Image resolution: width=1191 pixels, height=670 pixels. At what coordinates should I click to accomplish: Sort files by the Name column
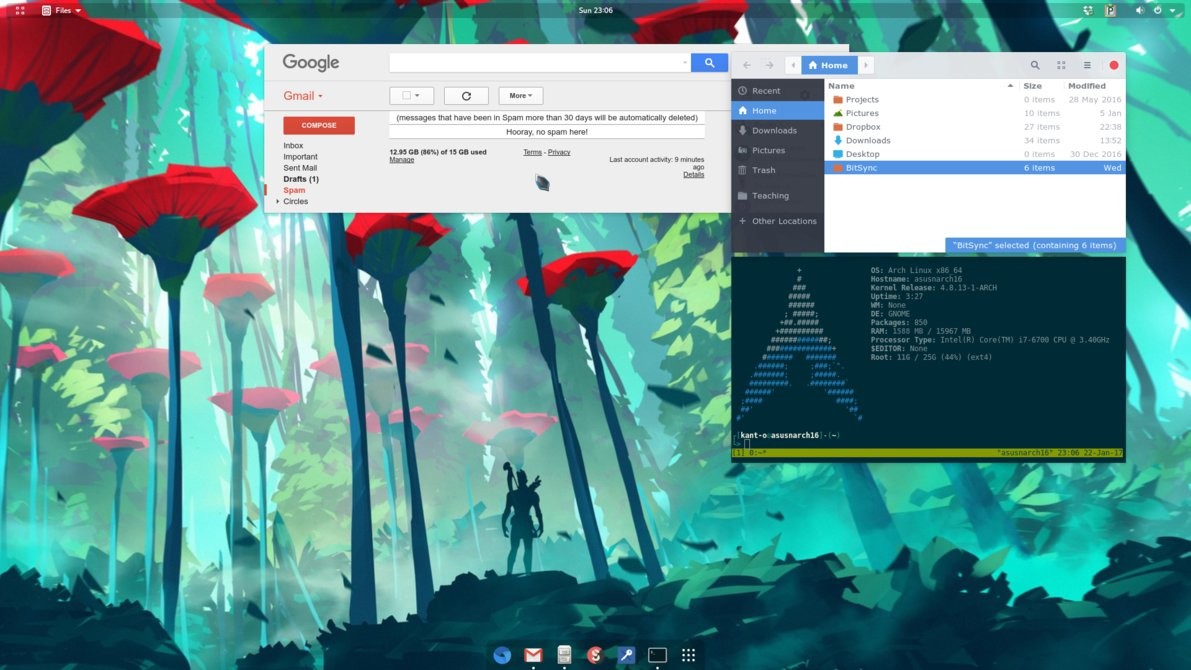pos(921,86)
